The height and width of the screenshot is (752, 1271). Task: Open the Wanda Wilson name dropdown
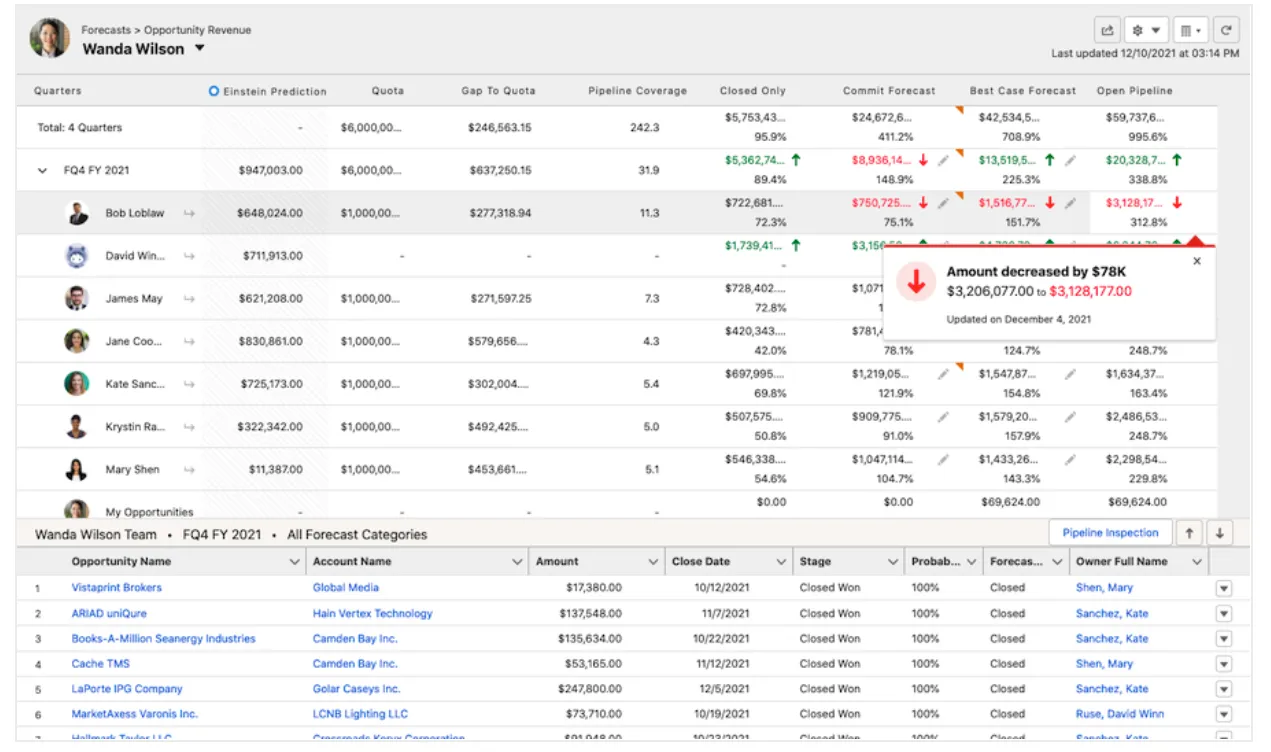point(200,48)
